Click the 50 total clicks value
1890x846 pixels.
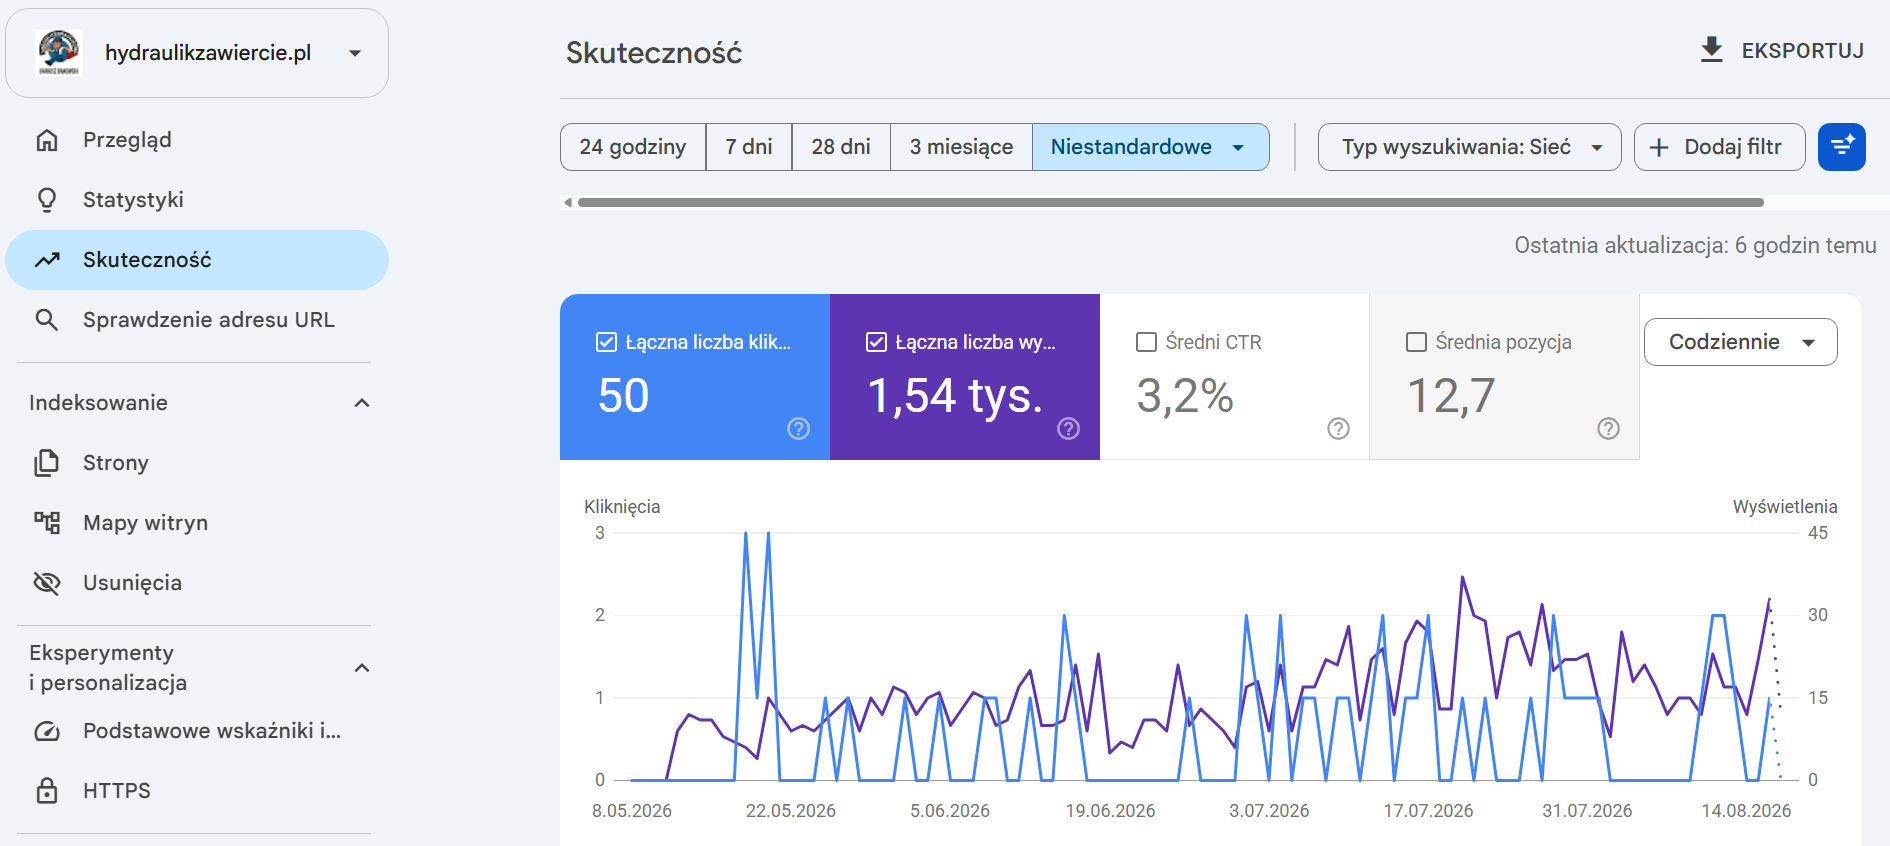[x=624, y=396]
